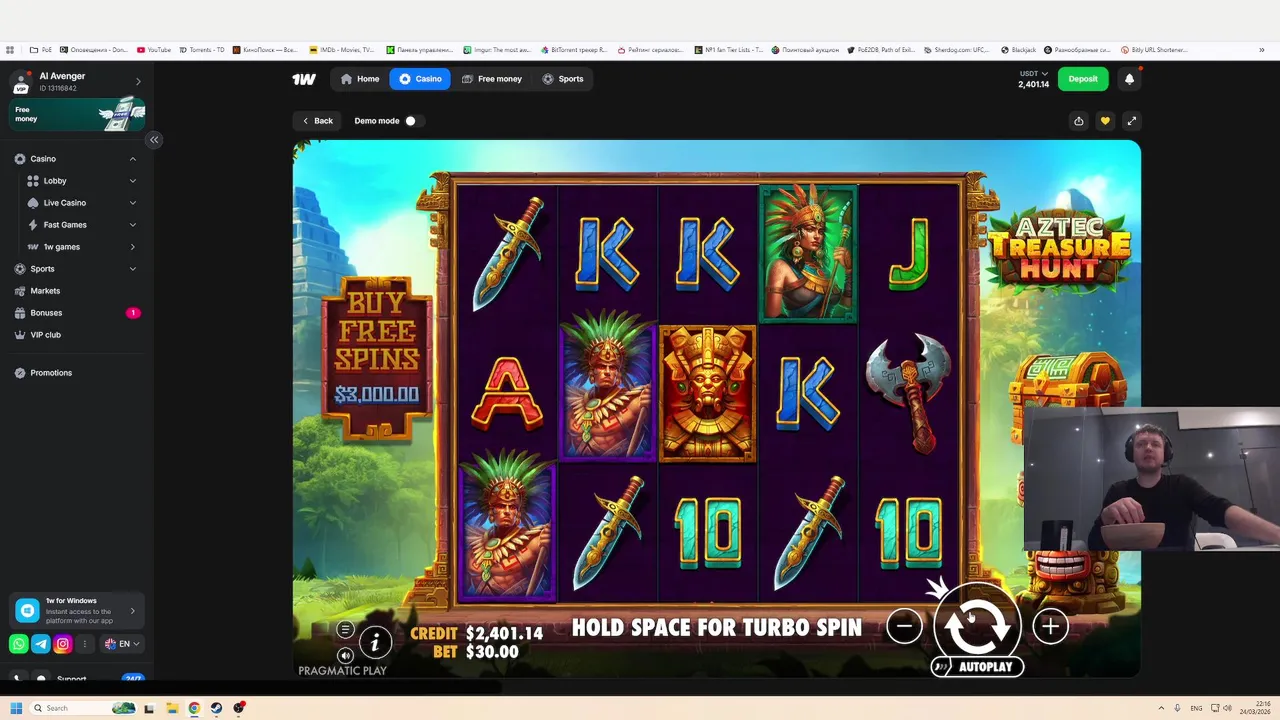Open the Torrents - TD bookmark
This screenshot has height=720, width=1280.
click(x=201, y=49)
